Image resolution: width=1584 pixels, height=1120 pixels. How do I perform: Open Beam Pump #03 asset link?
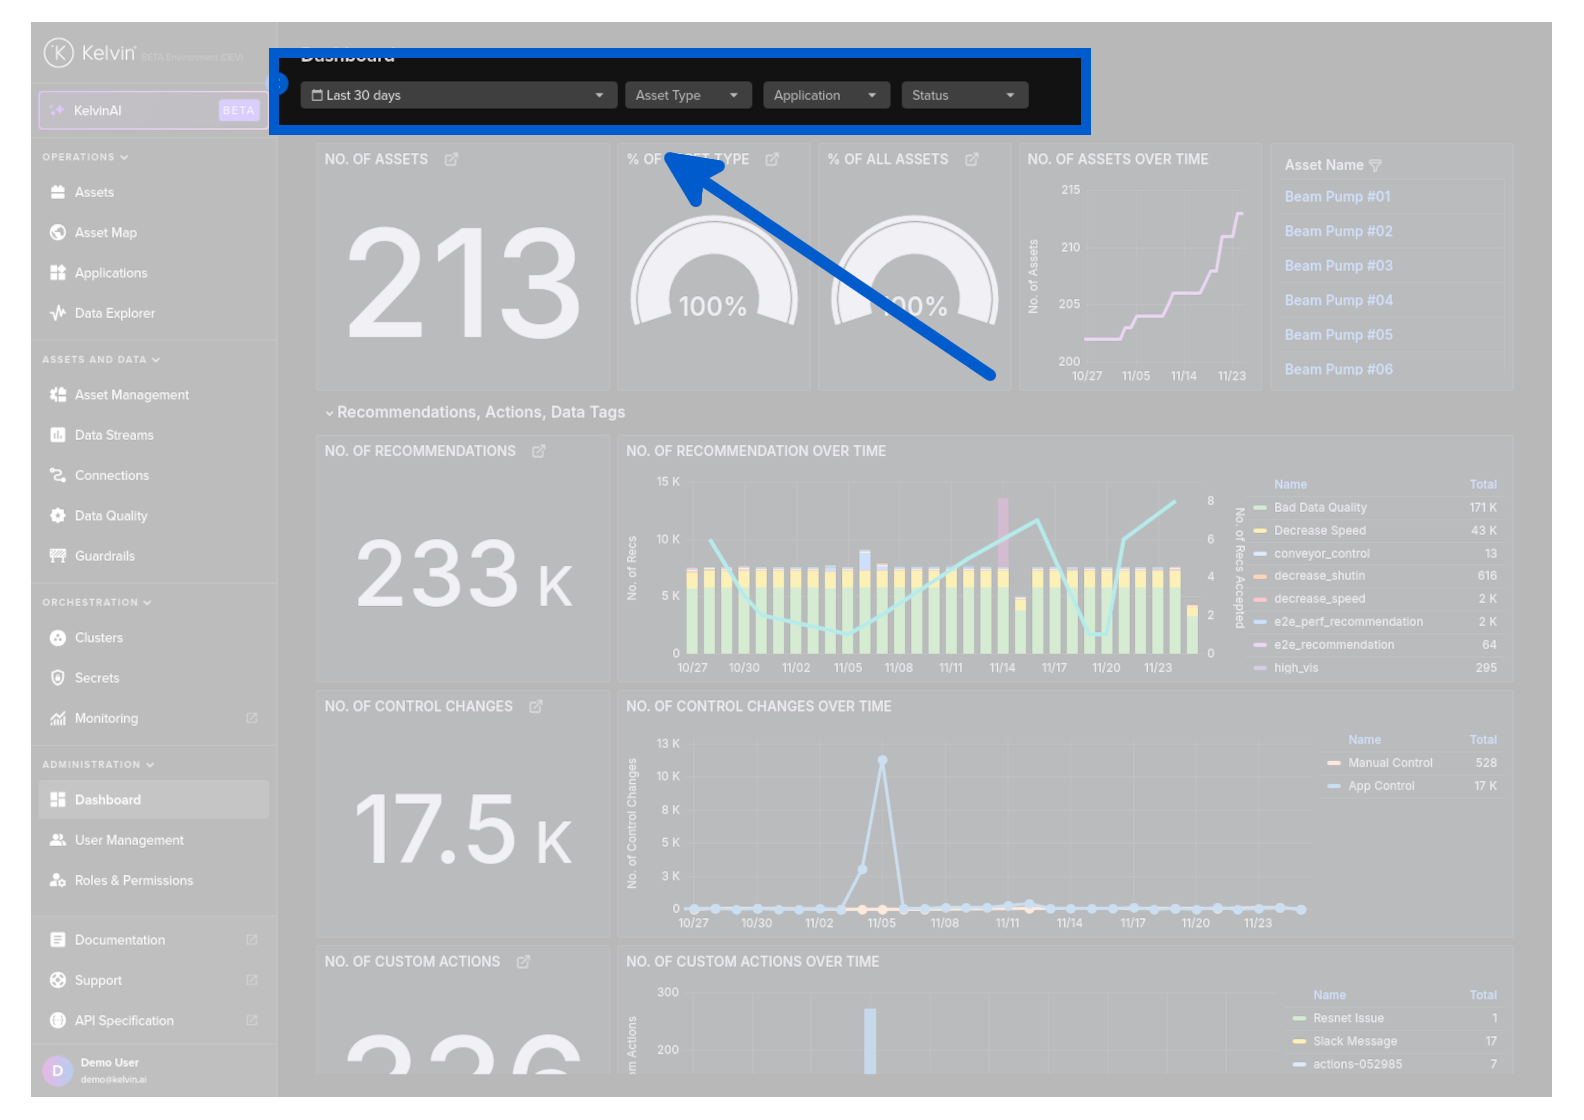[x=1338, y=266]
